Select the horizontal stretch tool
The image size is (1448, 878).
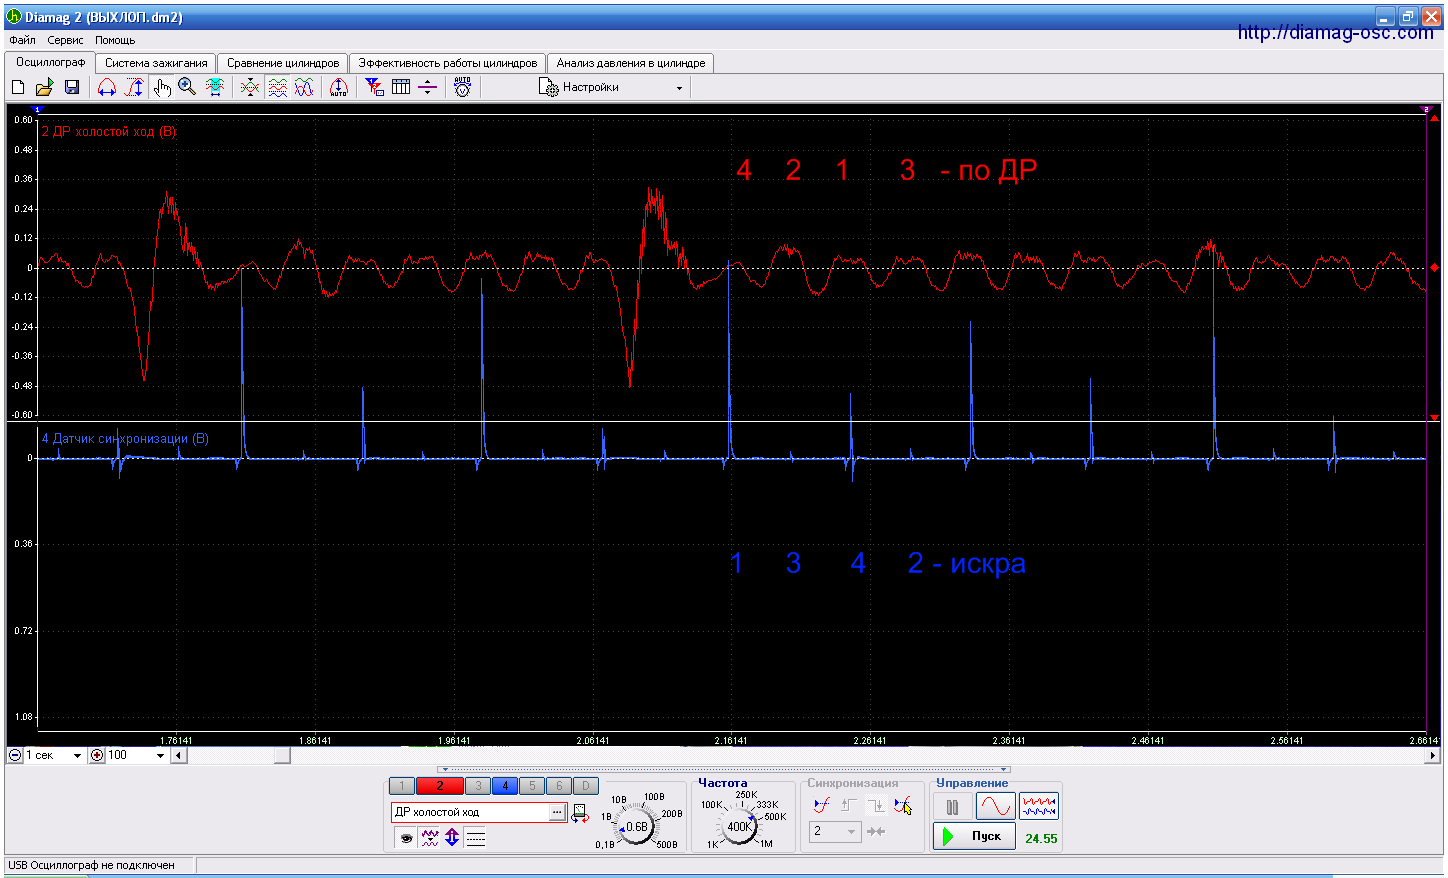point(107,88)
